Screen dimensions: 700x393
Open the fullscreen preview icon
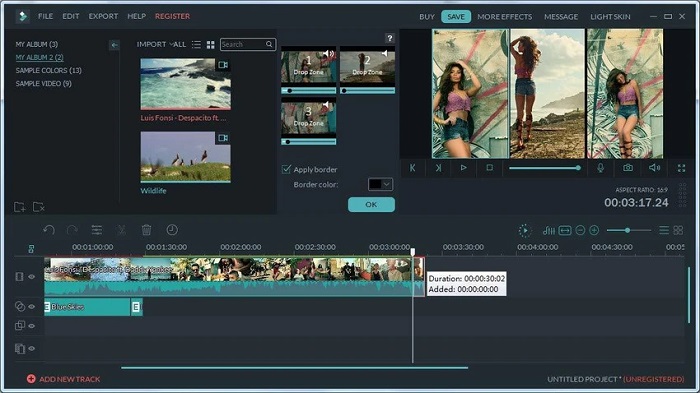681,168
